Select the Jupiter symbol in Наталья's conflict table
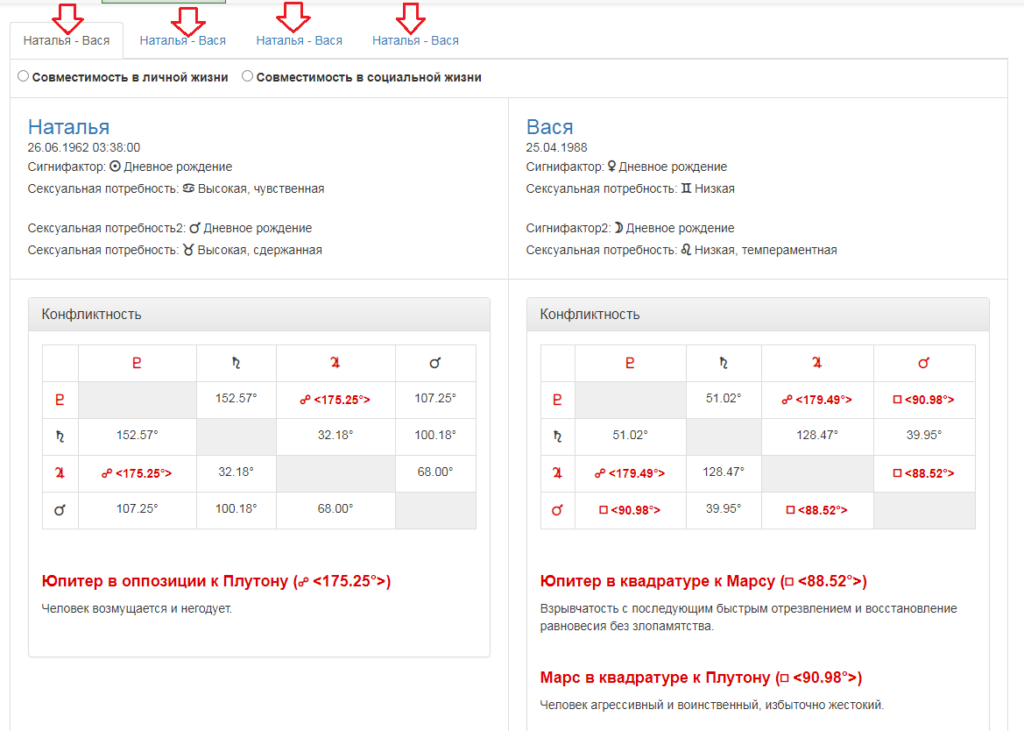Screen dimensions: 1024x731 (x=60, y=473)
